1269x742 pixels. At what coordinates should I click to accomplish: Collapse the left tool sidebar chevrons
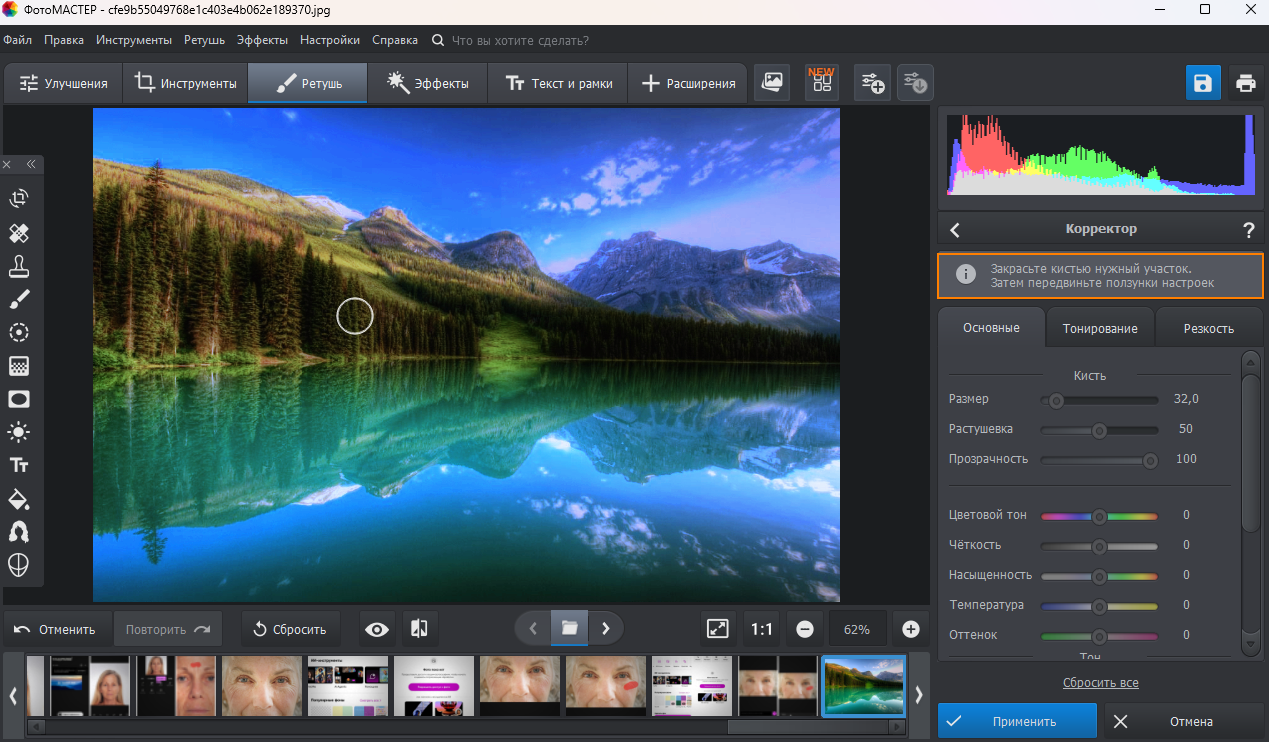tap(31, 164)
